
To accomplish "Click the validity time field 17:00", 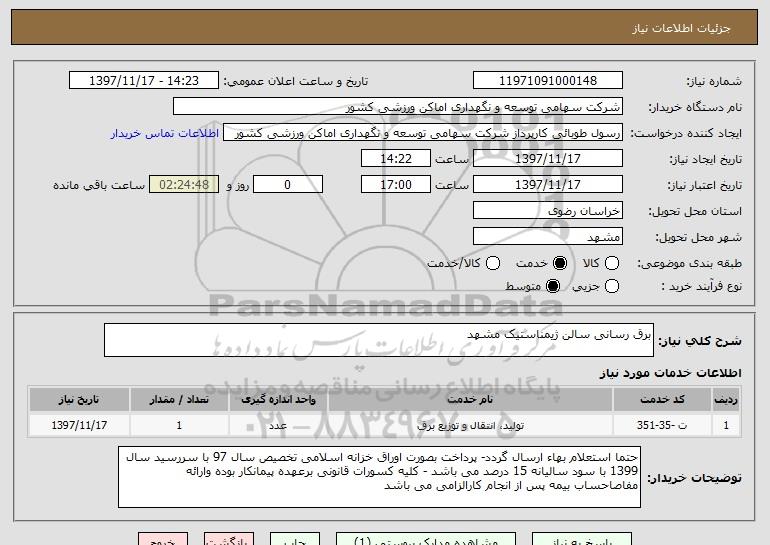I will point(396,185).
